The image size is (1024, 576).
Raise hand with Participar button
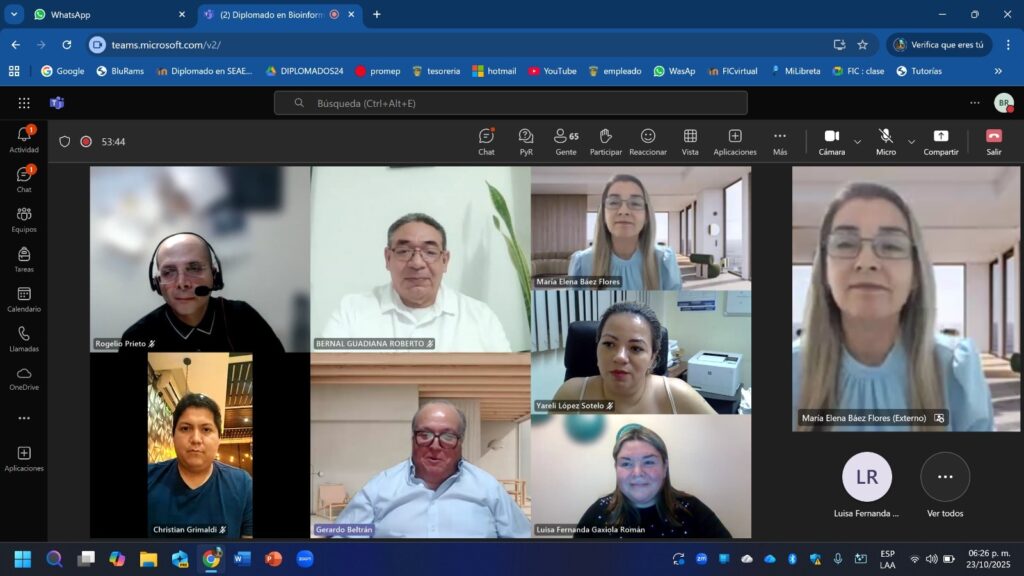pyautogui.click(x=605, y=141)
